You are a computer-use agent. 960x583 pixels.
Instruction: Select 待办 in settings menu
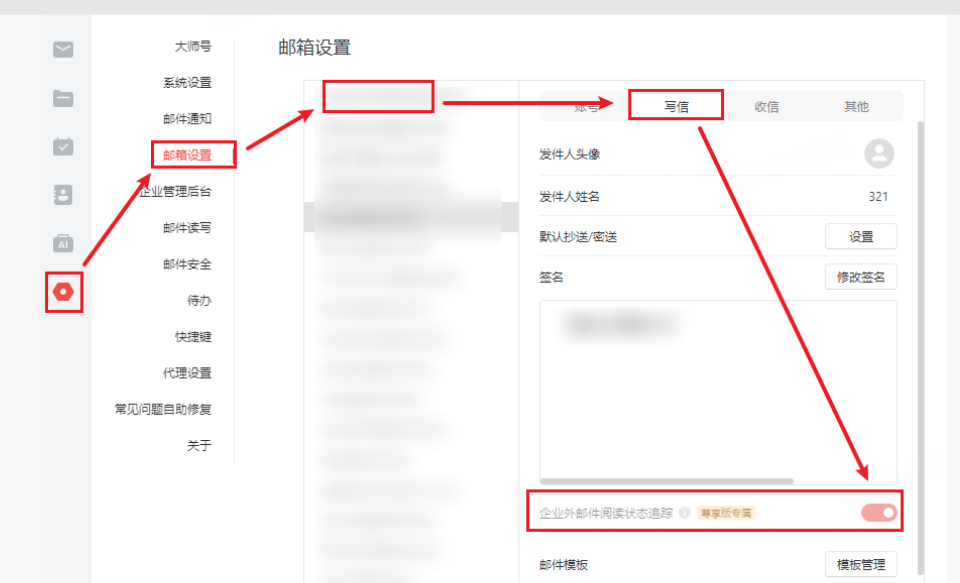click(199, 300)
